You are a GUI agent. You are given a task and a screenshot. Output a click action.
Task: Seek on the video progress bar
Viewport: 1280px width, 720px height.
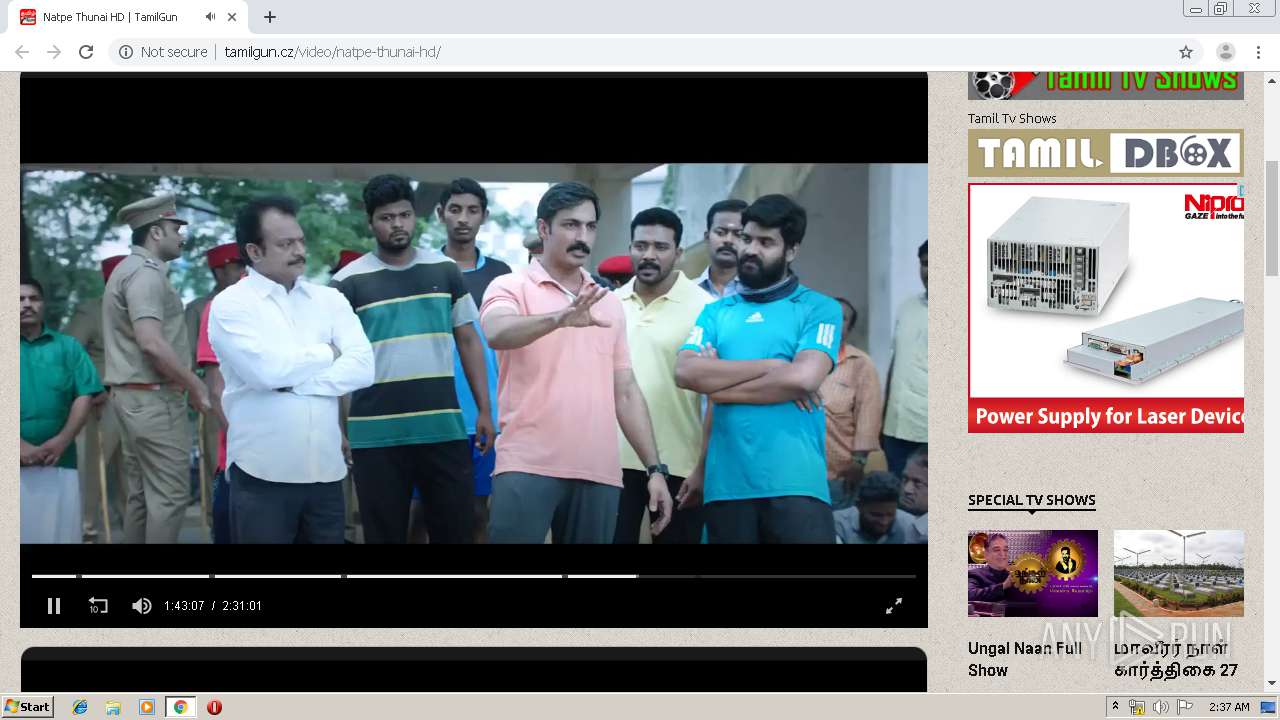474,576
